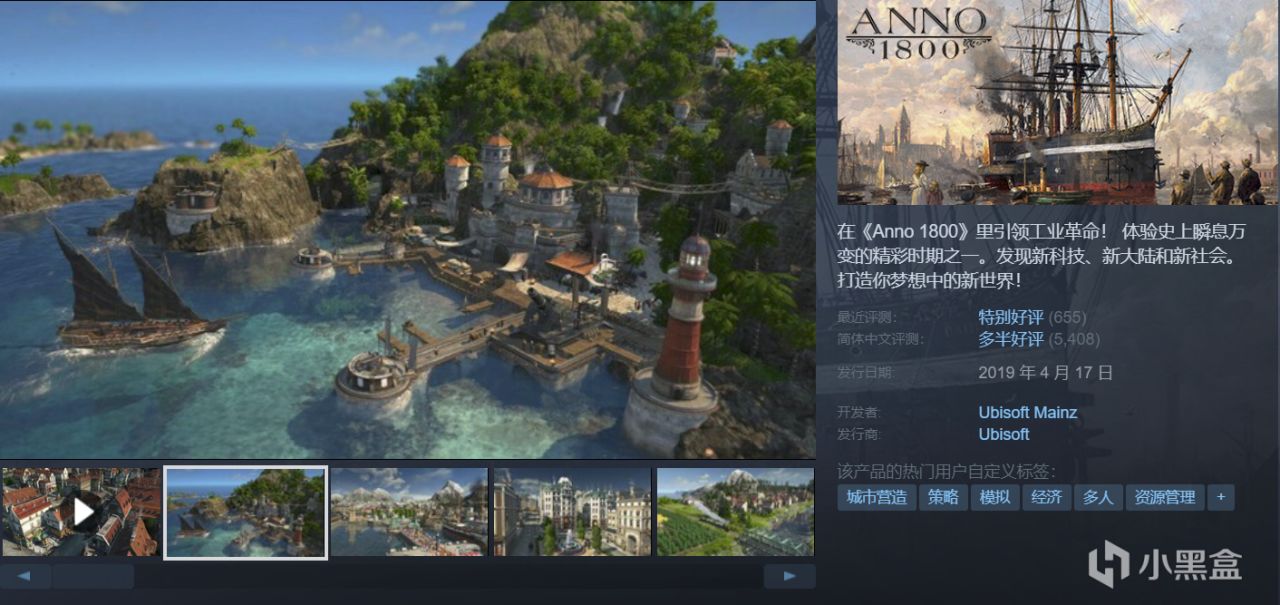1280x605 pixels.
Task: Open publisher Ubisoft link
Action: pyautogui.click(x=1004, y=434)
